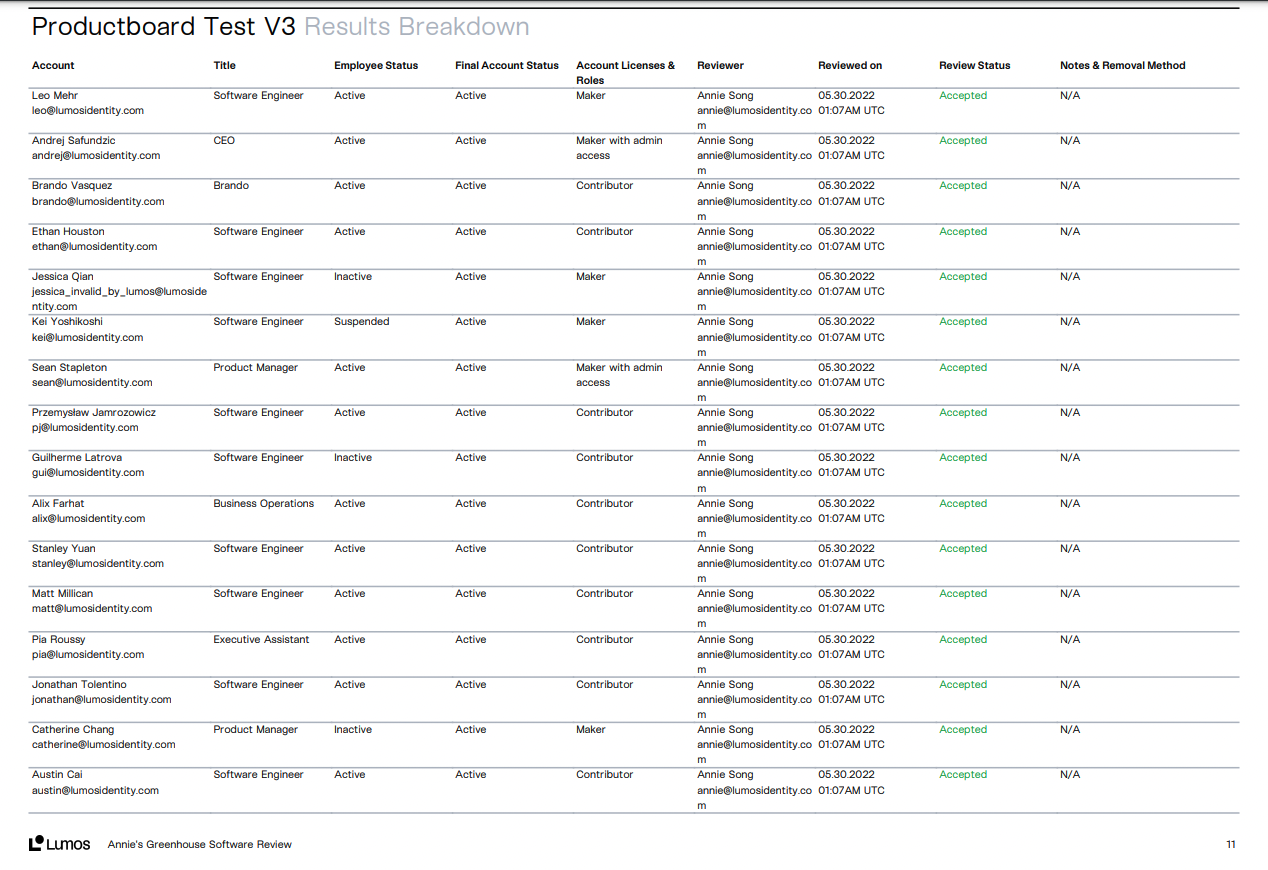1268x870 pixels.
Task: Click the email ethan@lumosidentity.com
Action: coord(95,247)
